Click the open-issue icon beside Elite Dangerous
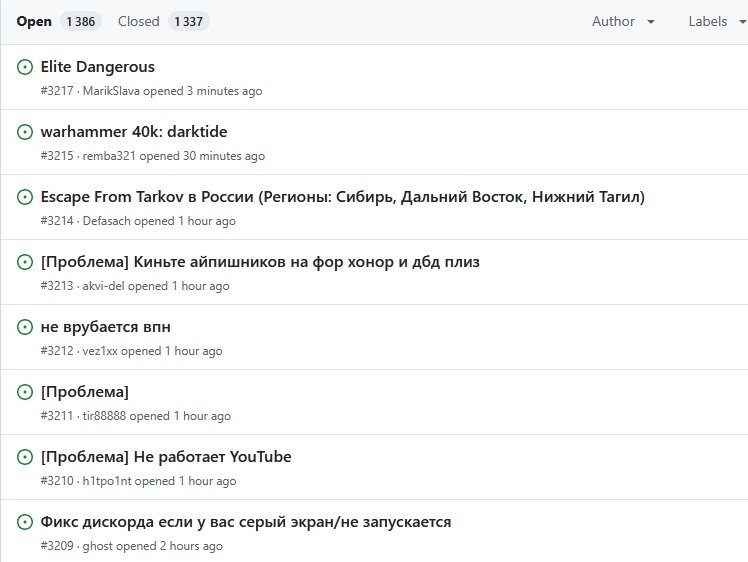Screen dimensions: 748x562 (25, 67)
